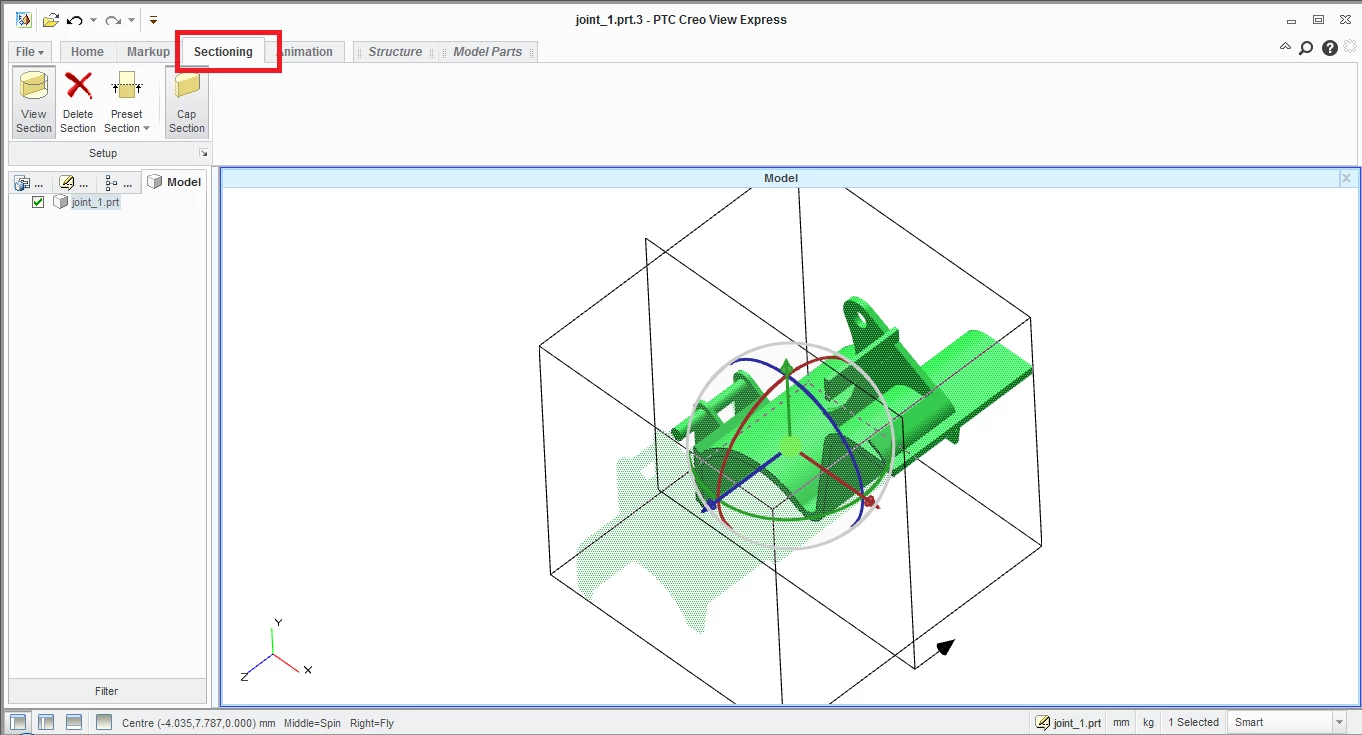The width and height of the screenshot is (1362, 735).
Task: Click the kg units indicator
Action: pos(1148,722)
